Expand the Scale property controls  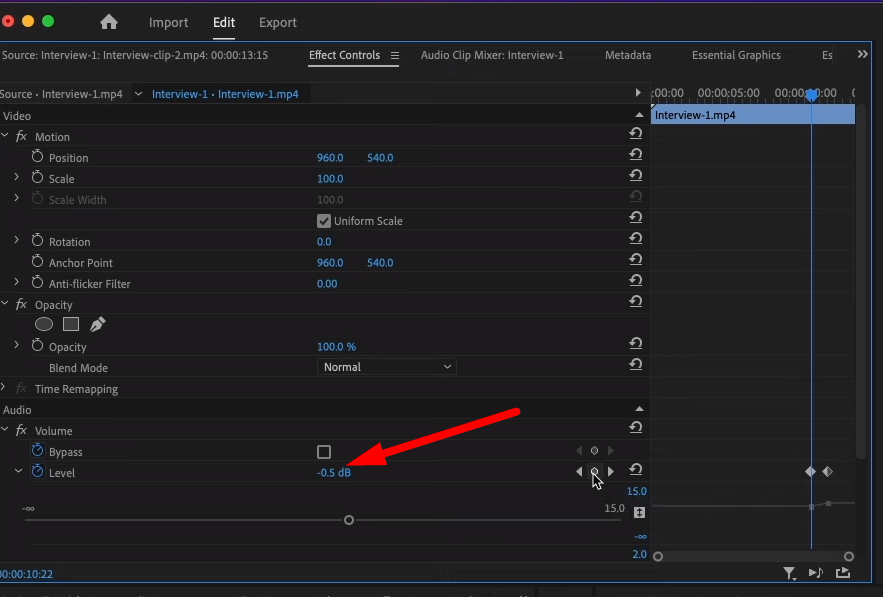coord(17,178)
